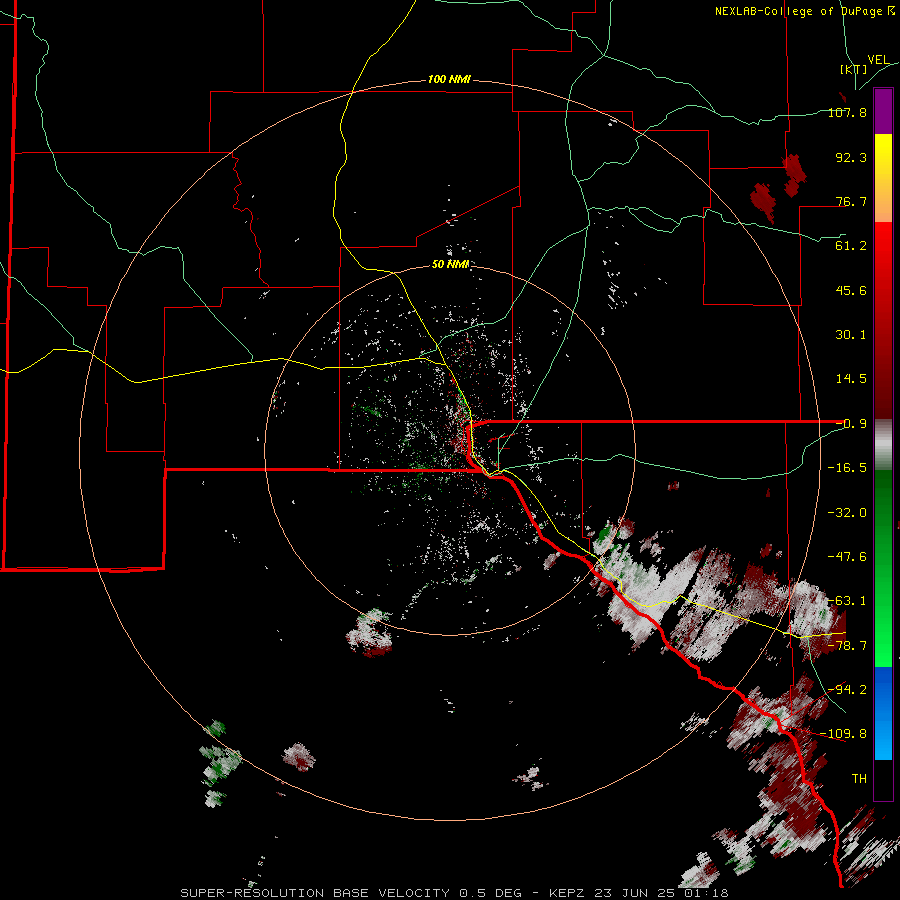Viewport: 900px width, 900px height.
Task: Click the NEXLAB-College of DuPage label
Action: 804,11
